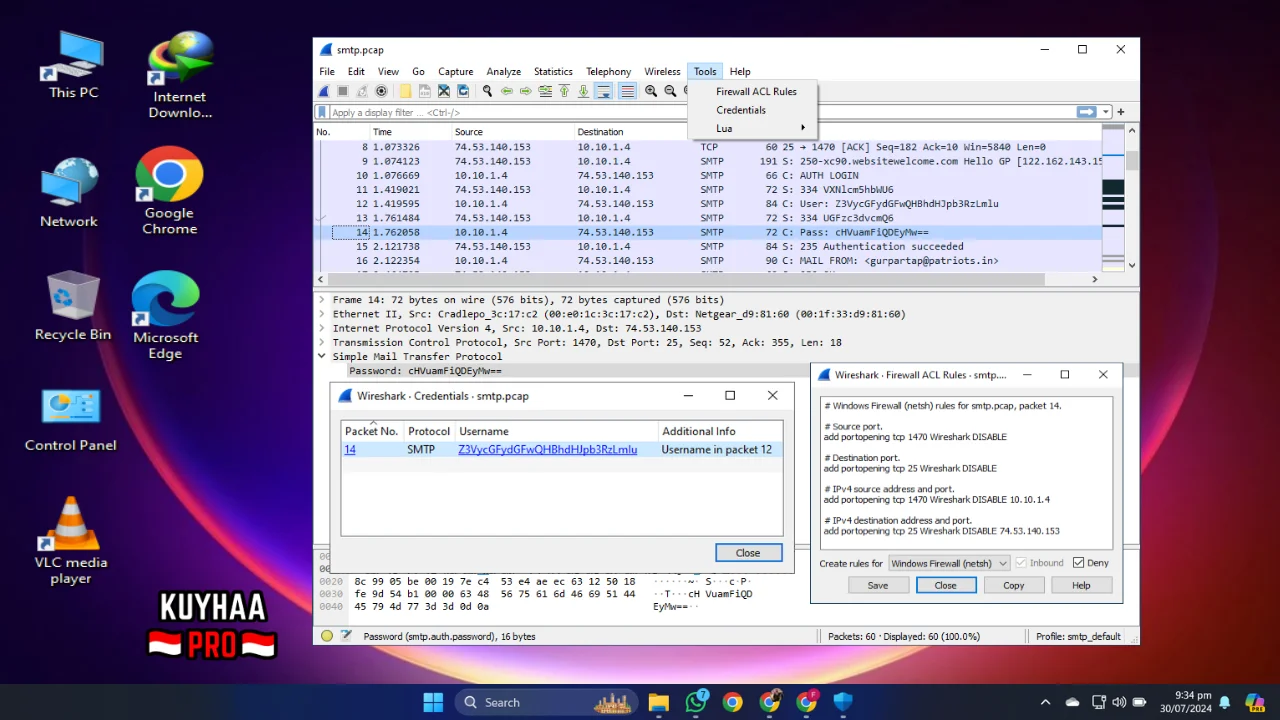Viewport: 1280px width, 720px height.
Task: Expand Internet Protocol Version 4 row
Action: pos(322,328)
